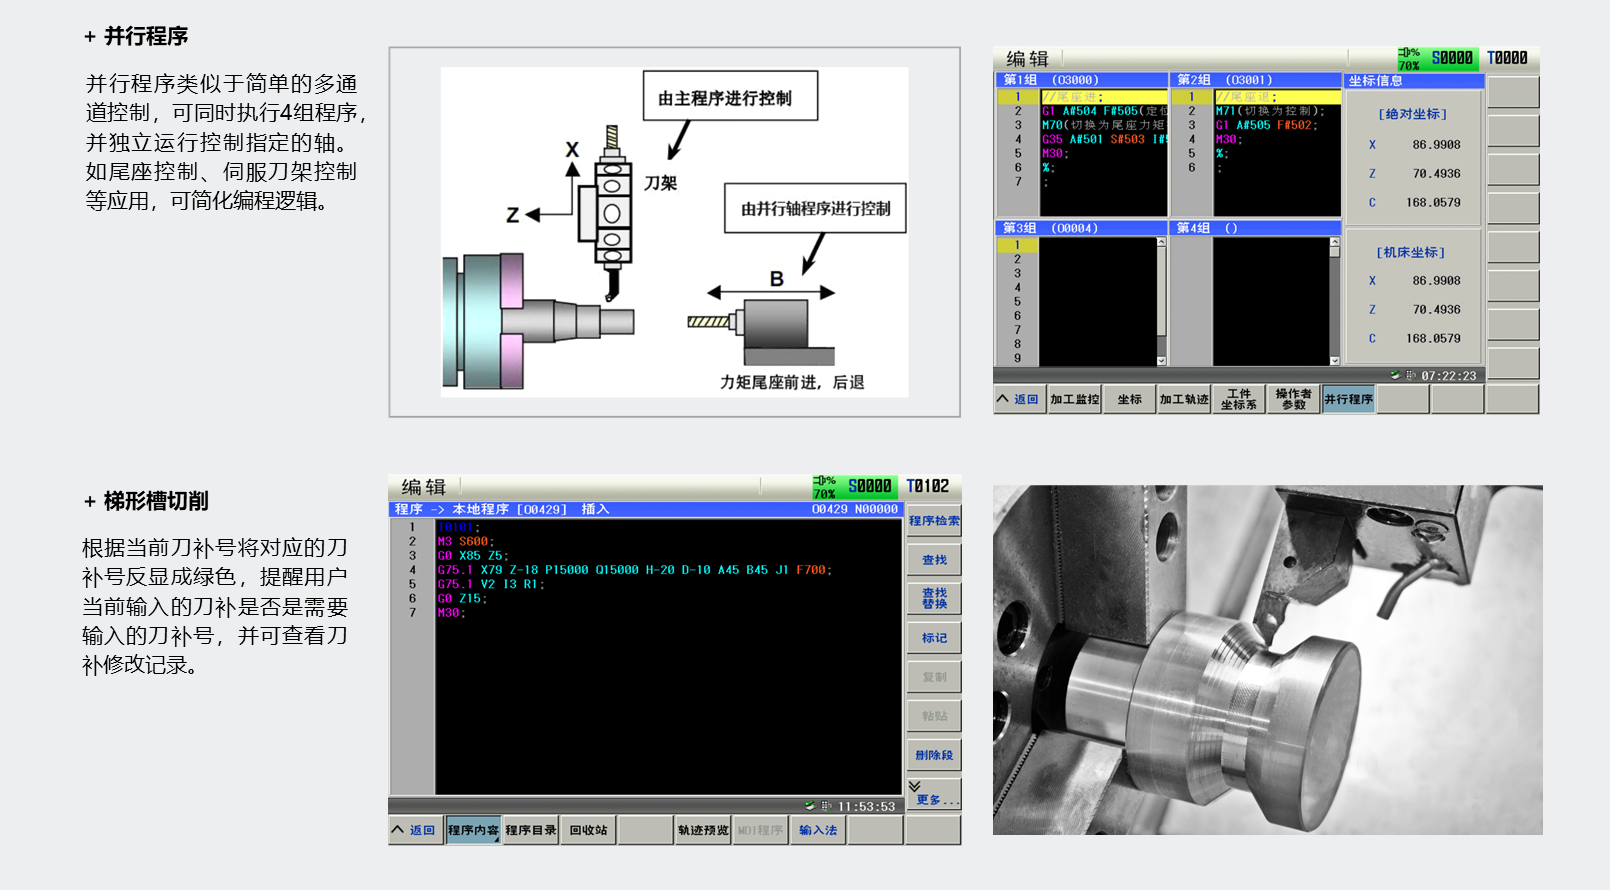Open the 工件坐标系 softkey
The image size is (1610, 890).
[x=1238, y=399]
